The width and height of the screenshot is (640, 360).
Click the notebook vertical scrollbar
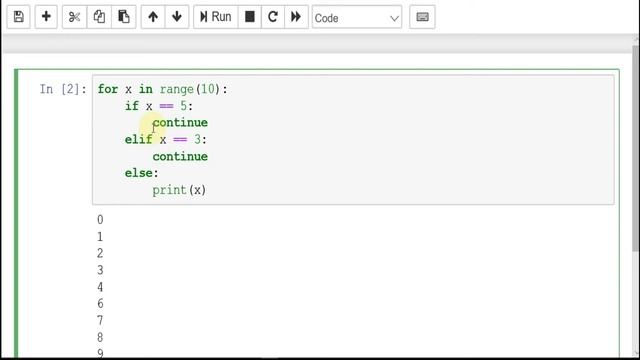click(x=636, y=148)
